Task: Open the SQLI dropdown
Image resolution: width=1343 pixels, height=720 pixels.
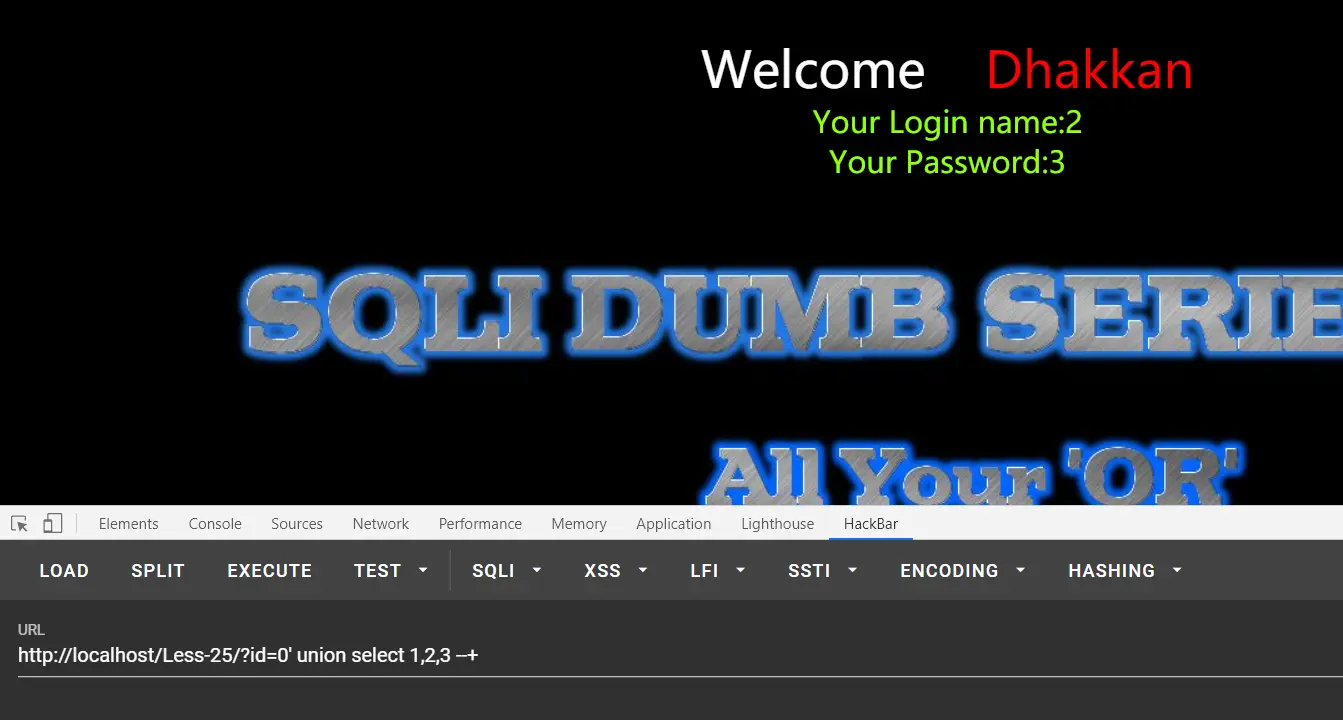Action: 506,570
